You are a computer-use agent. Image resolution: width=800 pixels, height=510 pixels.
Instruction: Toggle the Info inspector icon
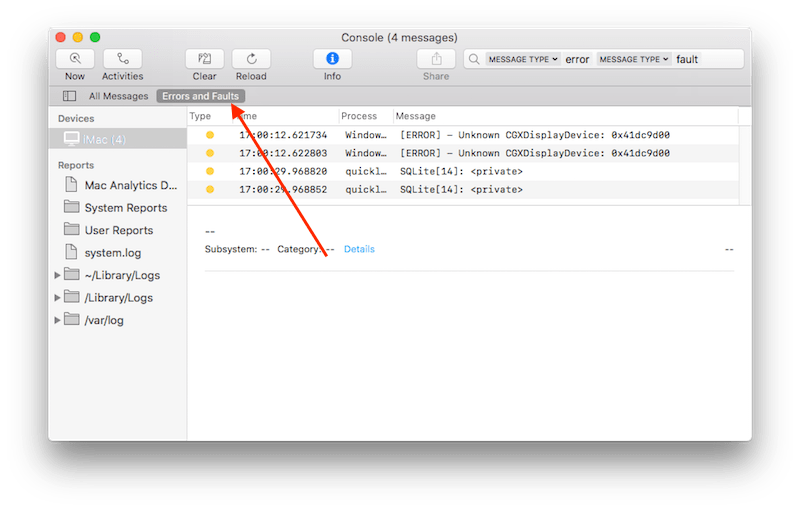click(332, 59)
